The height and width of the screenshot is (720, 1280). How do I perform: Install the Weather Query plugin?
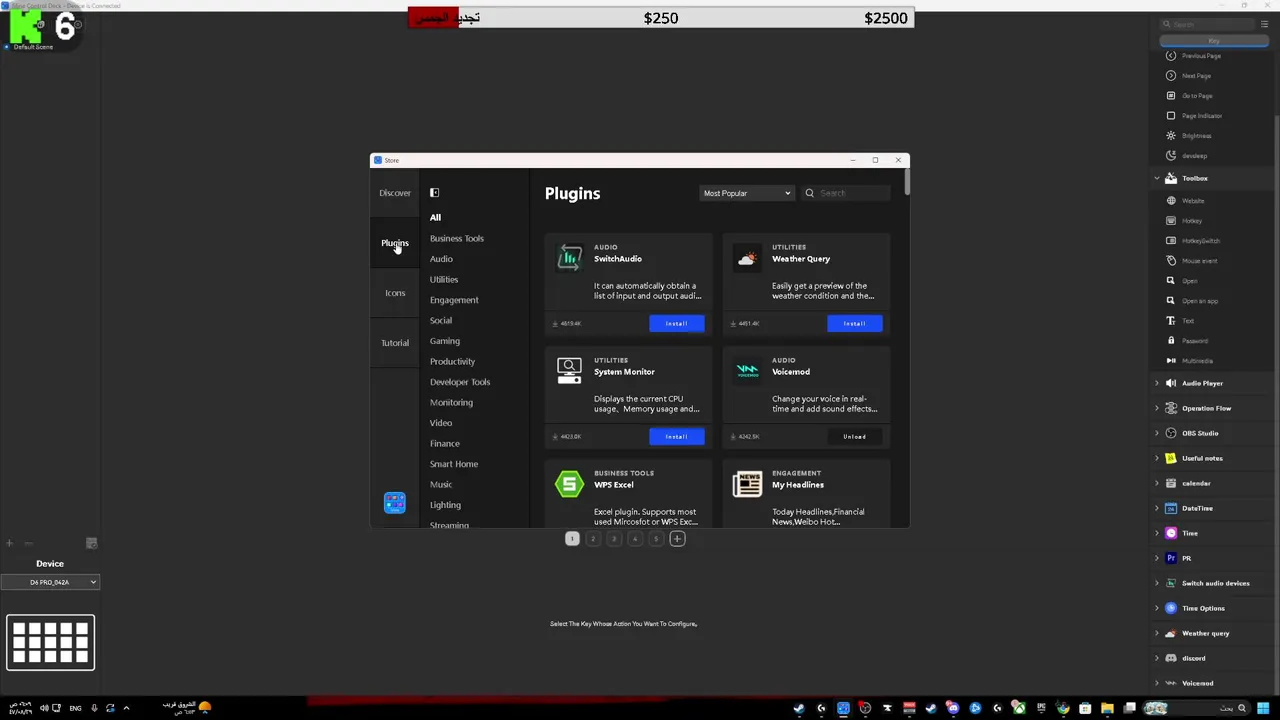coord(854,323)
